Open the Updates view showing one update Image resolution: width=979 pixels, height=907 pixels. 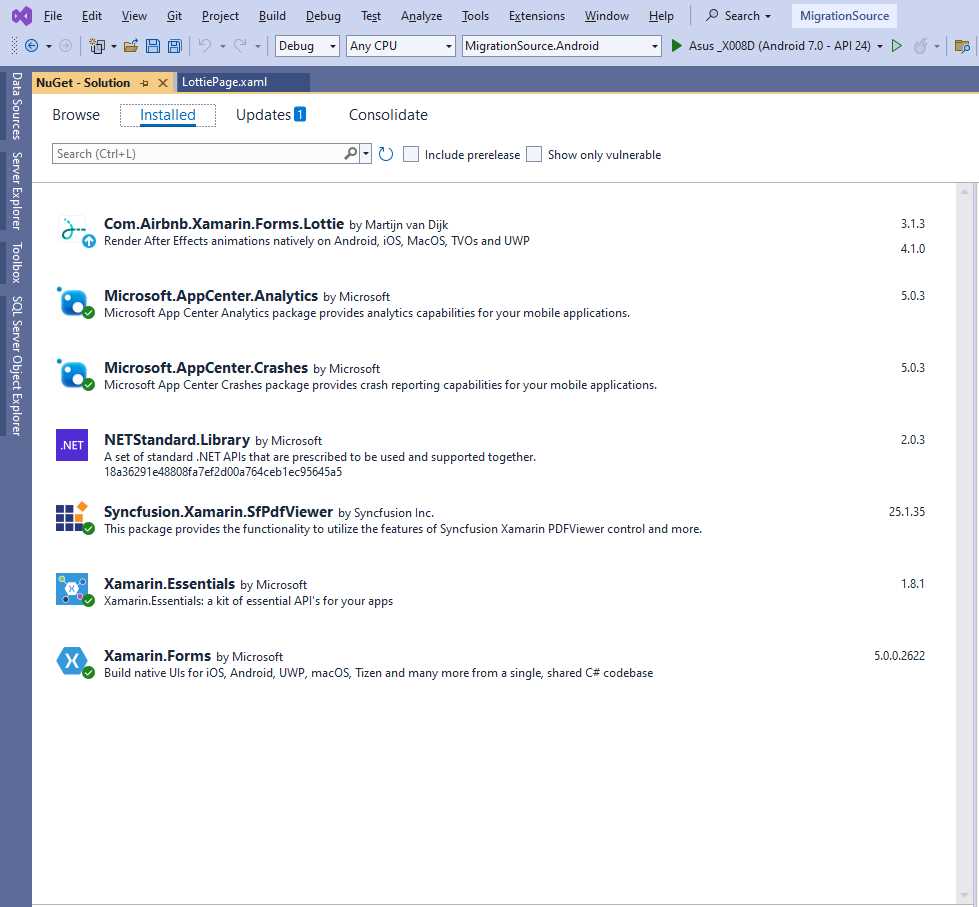270,114
